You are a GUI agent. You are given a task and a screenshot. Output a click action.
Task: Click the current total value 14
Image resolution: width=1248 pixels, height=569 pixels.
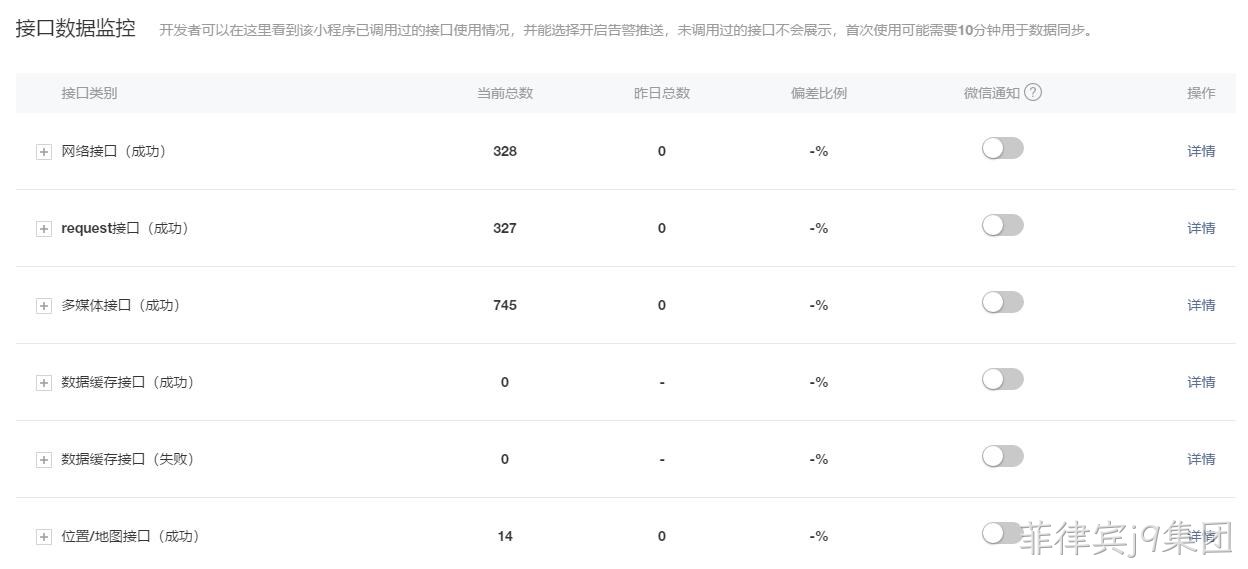point(505,536)
